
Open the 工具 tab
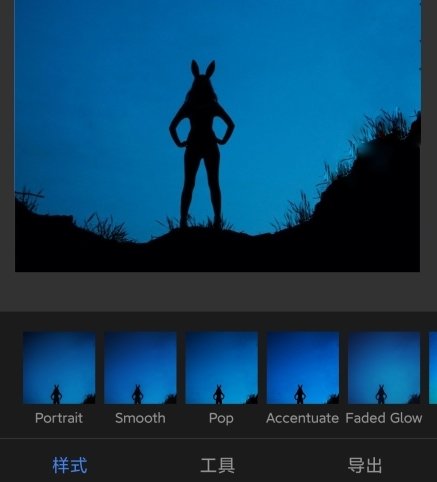218,465
